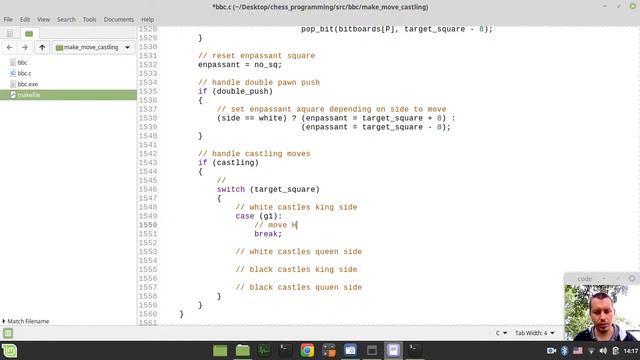Viewport: 640px width, 360px height.
Task: Click the bbc.c window title bar
Action: (x=320, y=7)
